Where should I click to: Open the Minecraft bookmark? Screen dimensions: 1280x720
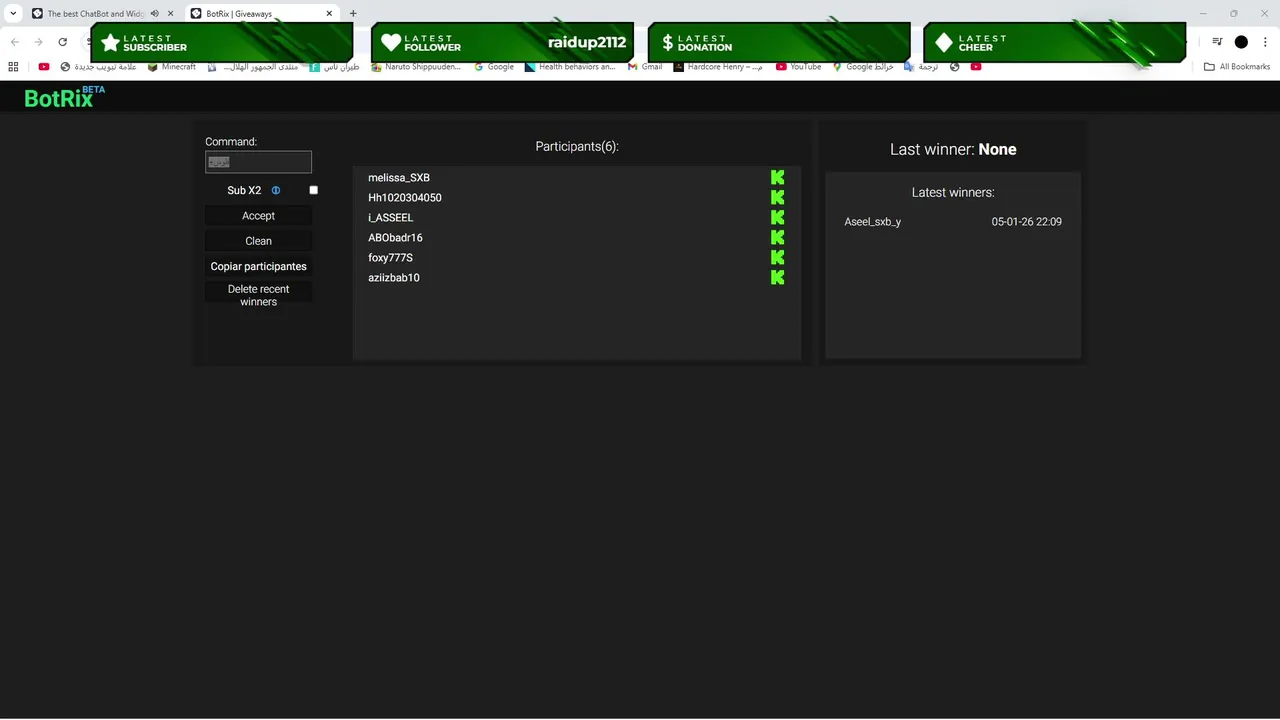click(172, 67)
